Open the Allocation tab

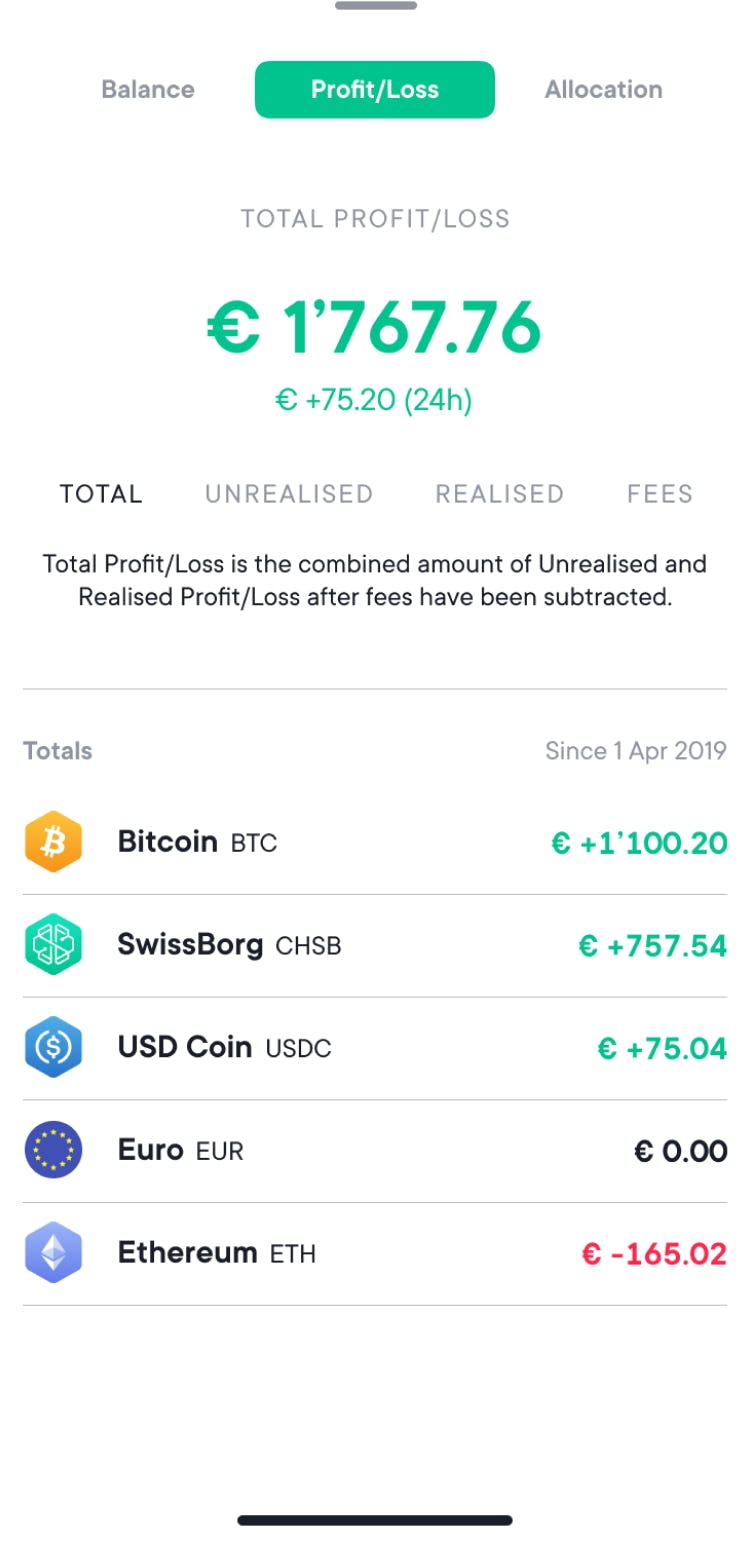point(603,89)
